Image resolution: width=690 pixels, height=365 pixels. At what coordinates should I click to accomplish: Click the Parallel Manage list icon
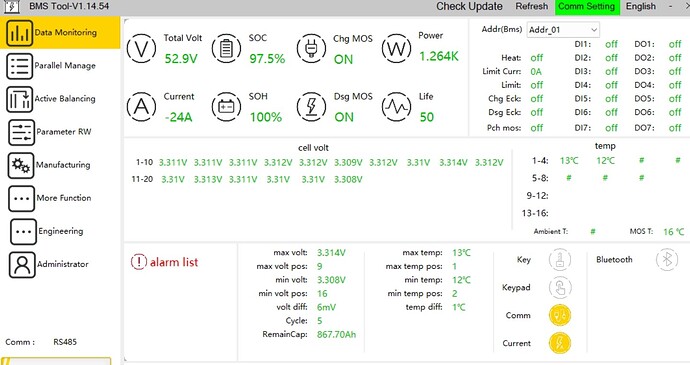coord(19,66)
